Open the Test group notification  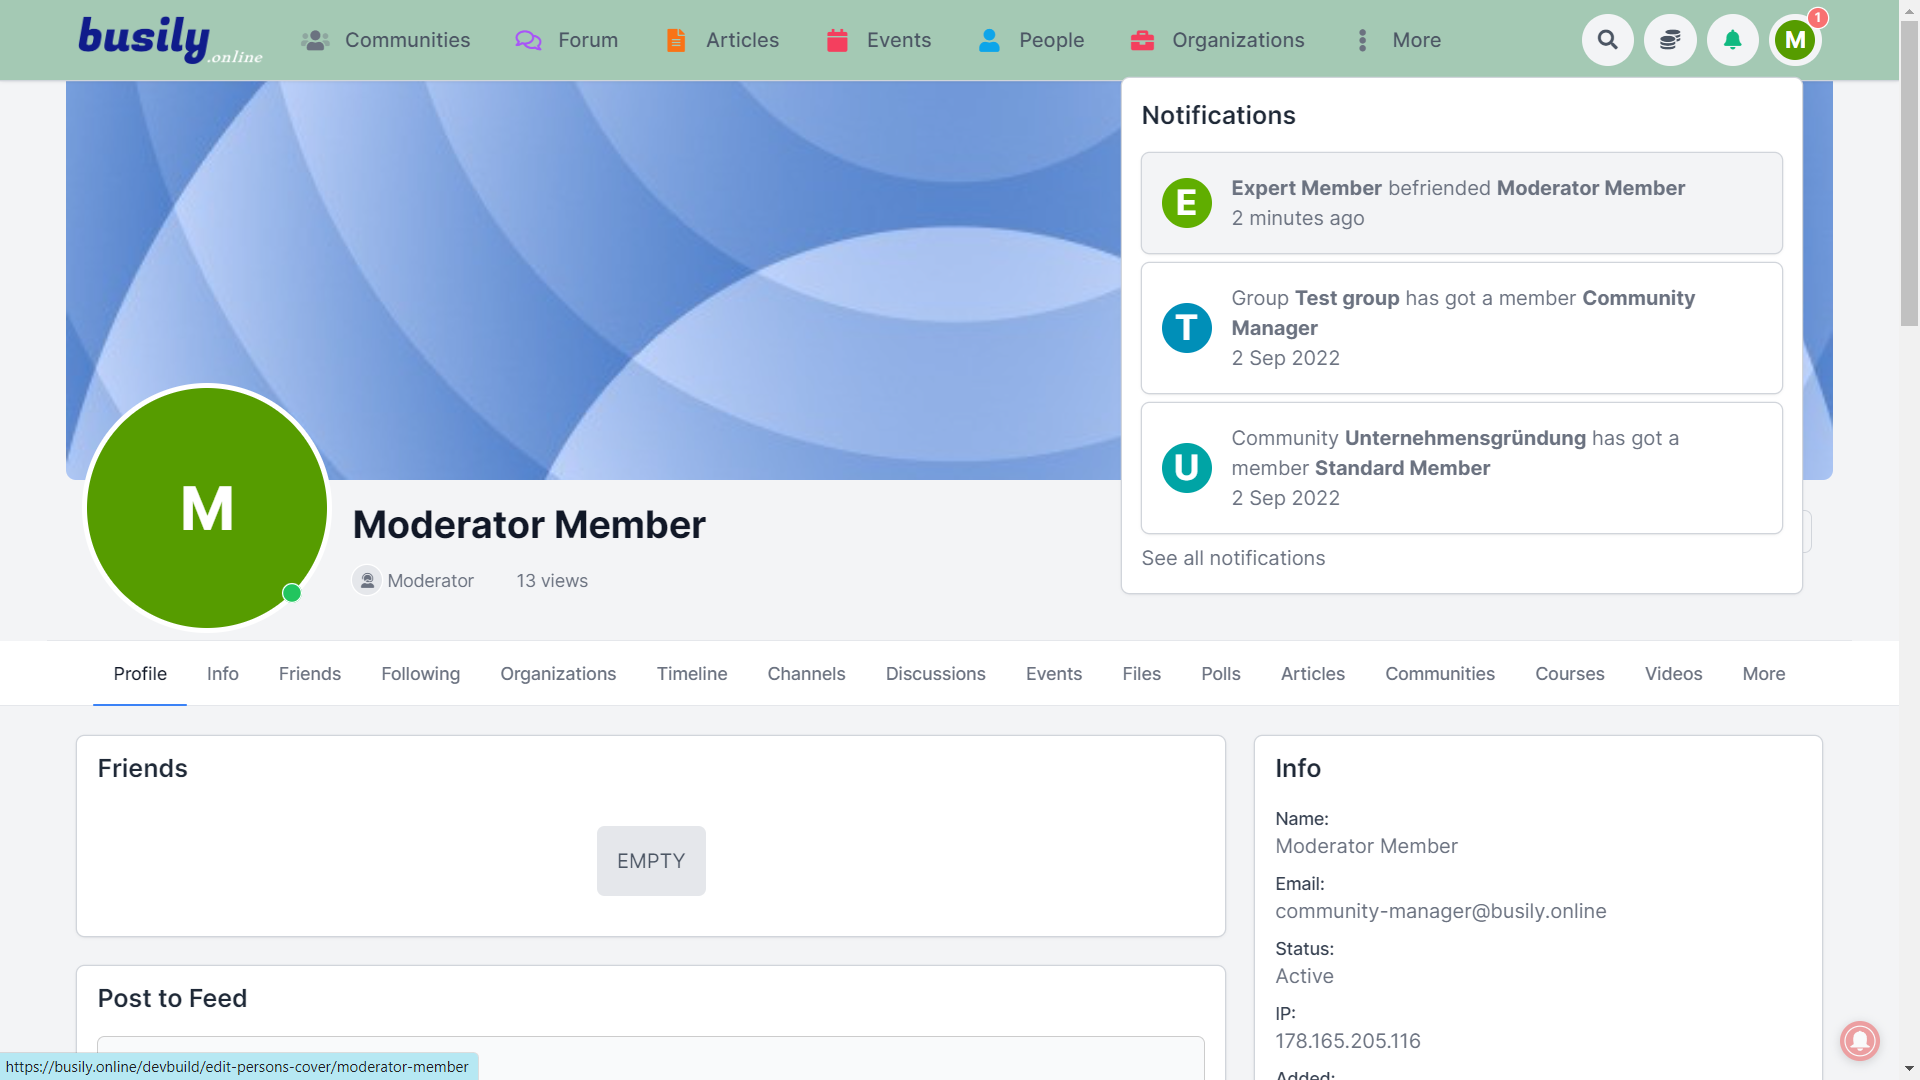[x=1461, y=328]
